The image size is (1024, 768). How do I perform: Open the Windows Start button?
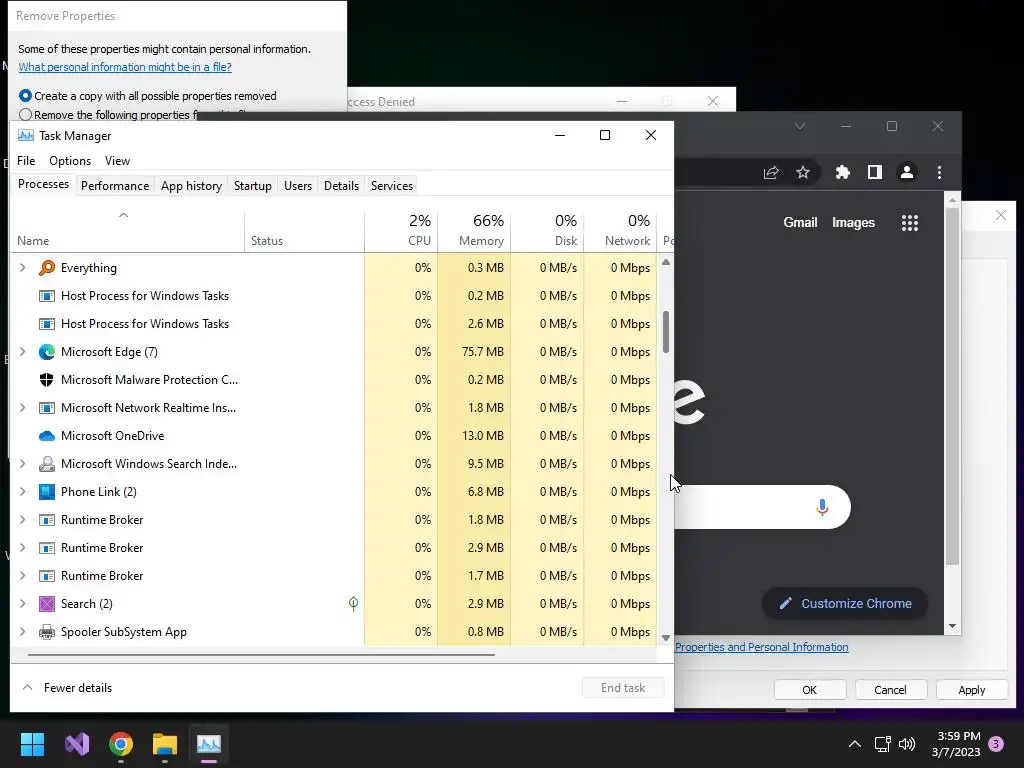point(32,744)
